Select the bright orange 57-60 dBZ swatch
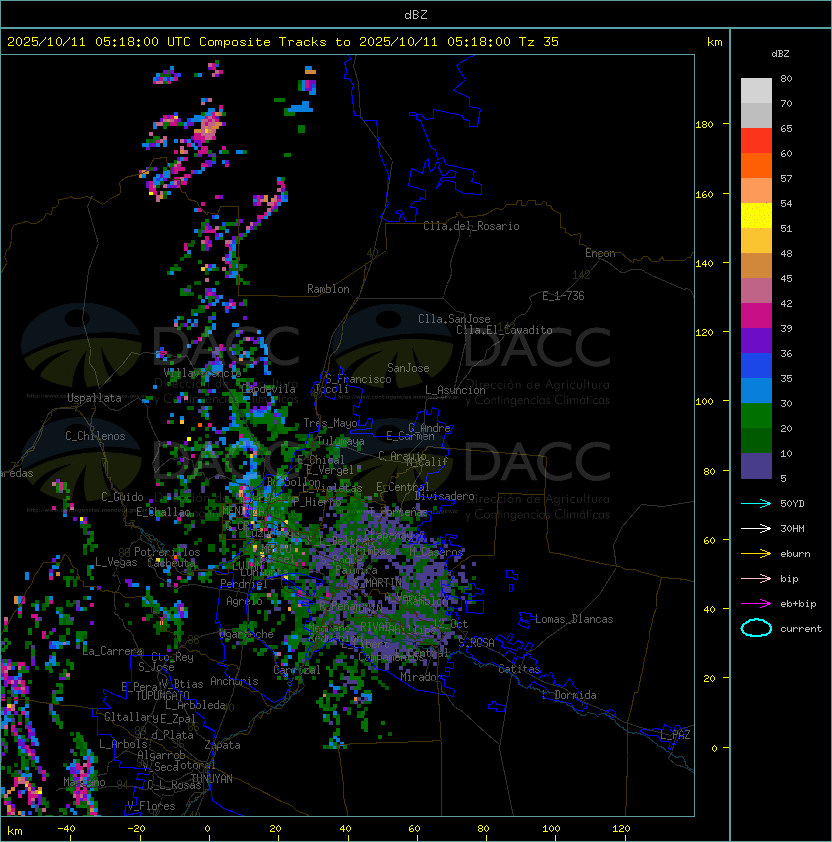Screen dimensions: 832x842 click(x=756, y=166)
